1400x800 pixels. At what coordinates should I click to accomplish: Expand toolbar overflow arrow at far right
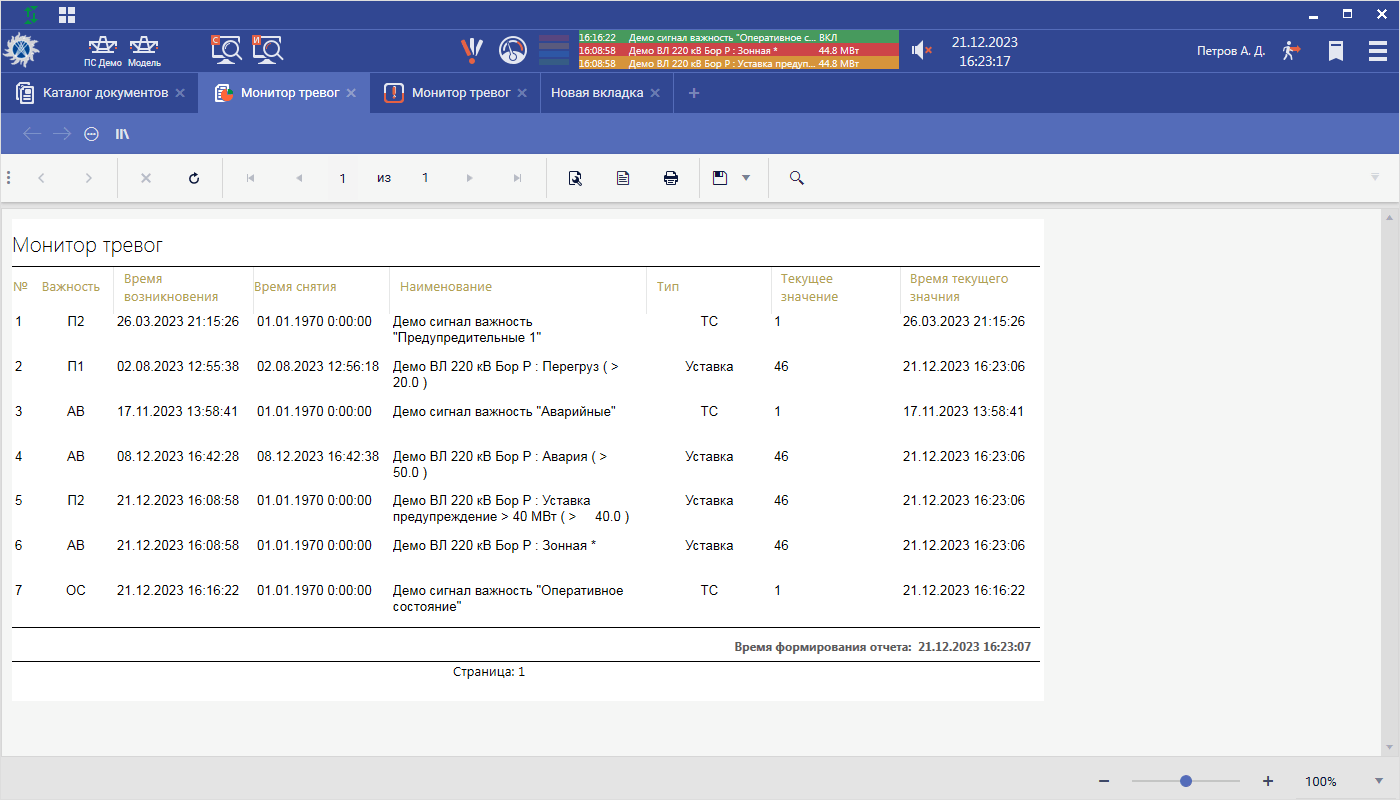1375,178
